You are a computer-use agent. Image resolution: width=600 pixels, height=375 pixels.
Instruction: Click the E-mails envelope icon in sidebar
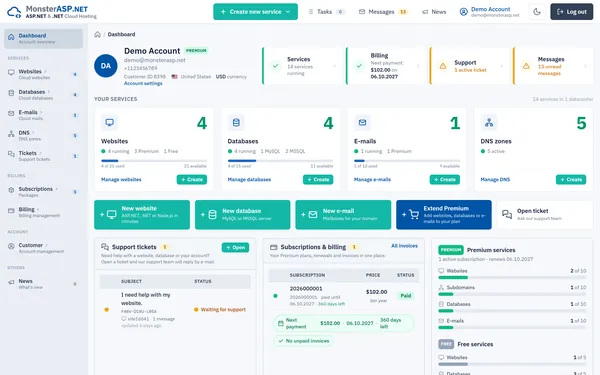(11, 113)
